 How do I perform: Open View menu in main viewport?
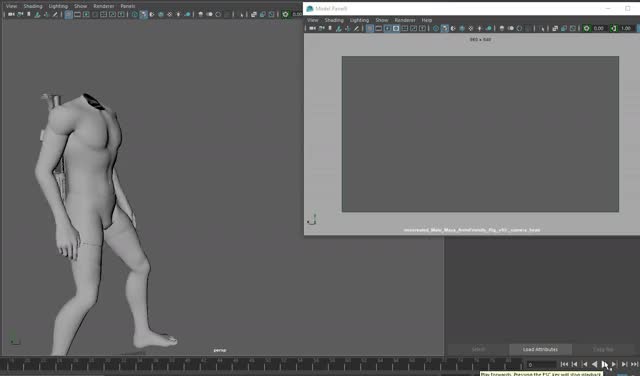tap(11, 6)
